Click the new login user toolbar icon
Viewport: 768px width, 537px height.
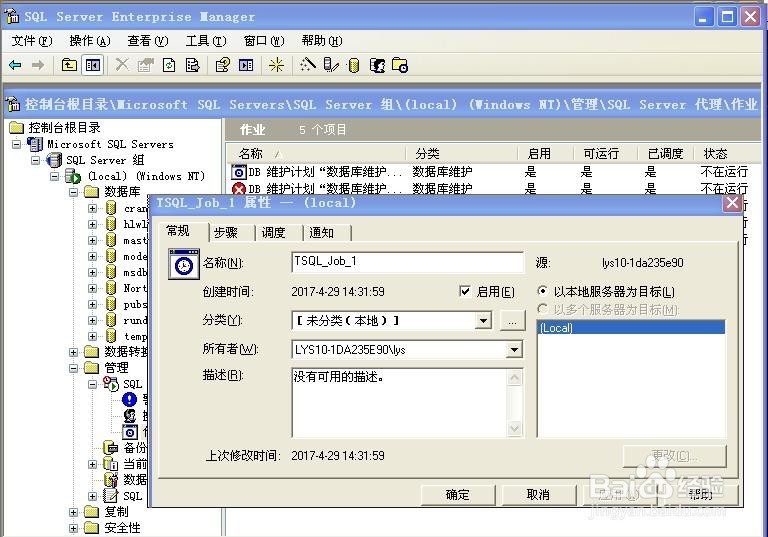pos(377,65)
